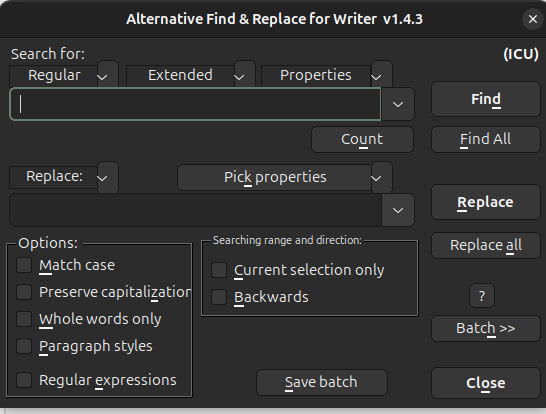Viewport: 546px width, 414px height.
Task: Click the question mark help button
Action: pyautogui.click(x=482, y=296)
